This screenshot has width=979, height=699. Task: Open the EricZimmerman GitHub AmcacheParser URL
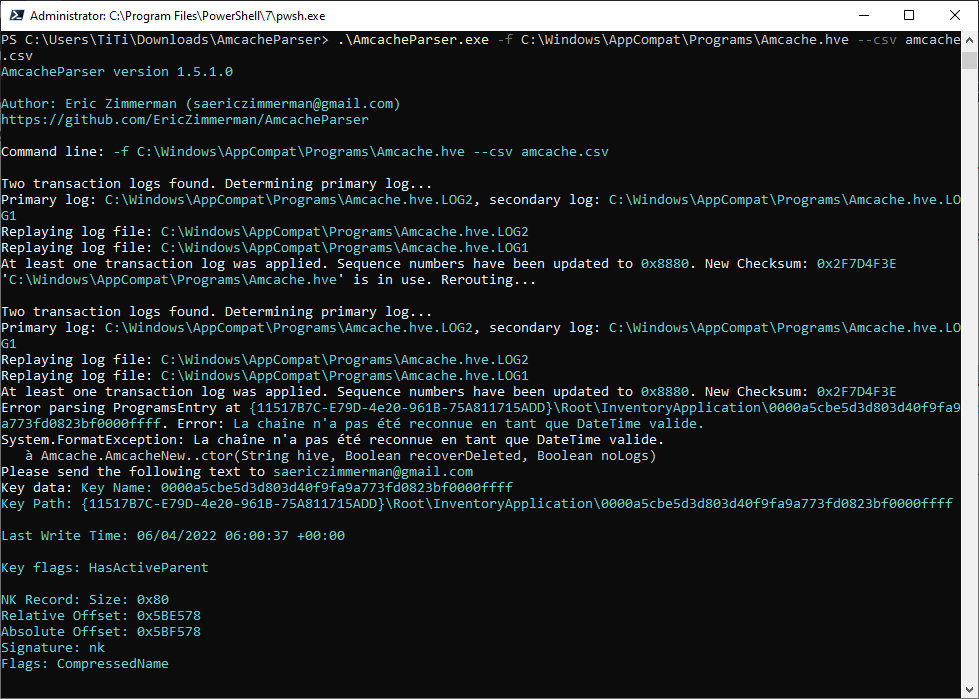[184, 120]
